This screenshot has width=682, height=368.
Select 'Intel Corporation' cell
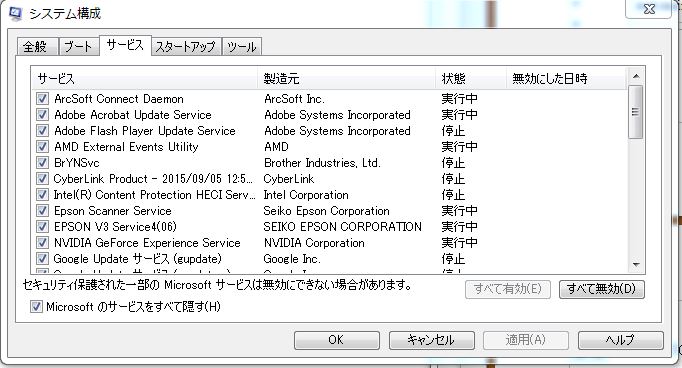(x=306, y=195)
